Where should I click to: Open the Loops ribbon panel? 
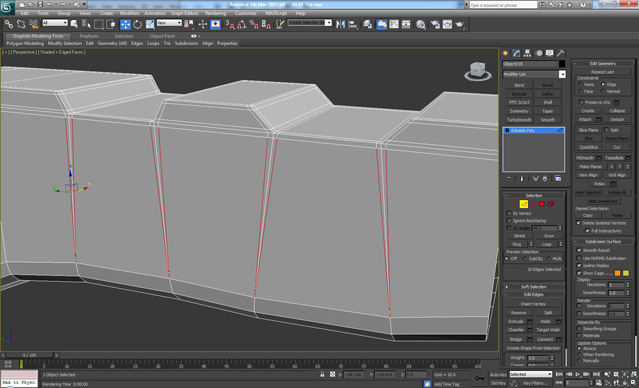point(153,43)
